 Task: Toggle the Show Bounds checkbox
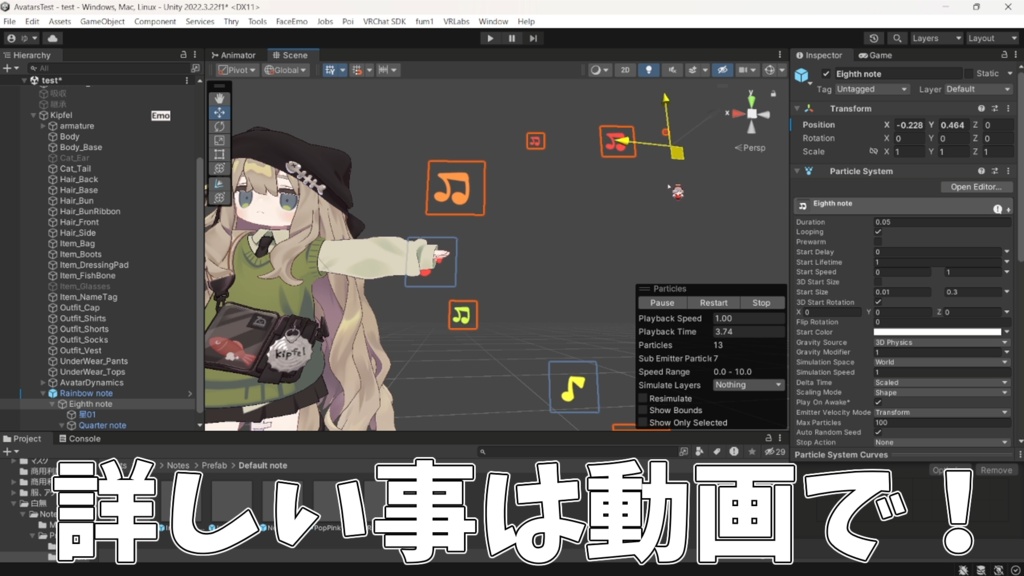point(643,410)
